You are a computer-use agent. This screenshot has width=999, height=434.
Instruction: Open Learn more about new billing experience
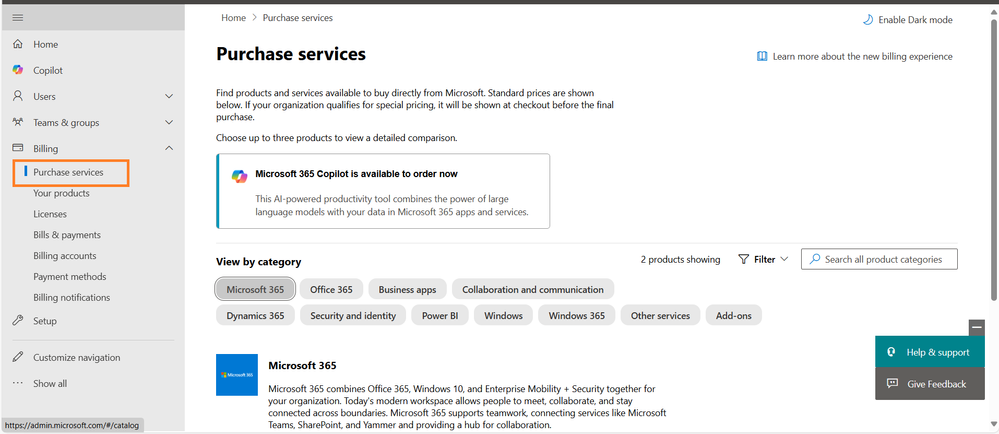854,56
